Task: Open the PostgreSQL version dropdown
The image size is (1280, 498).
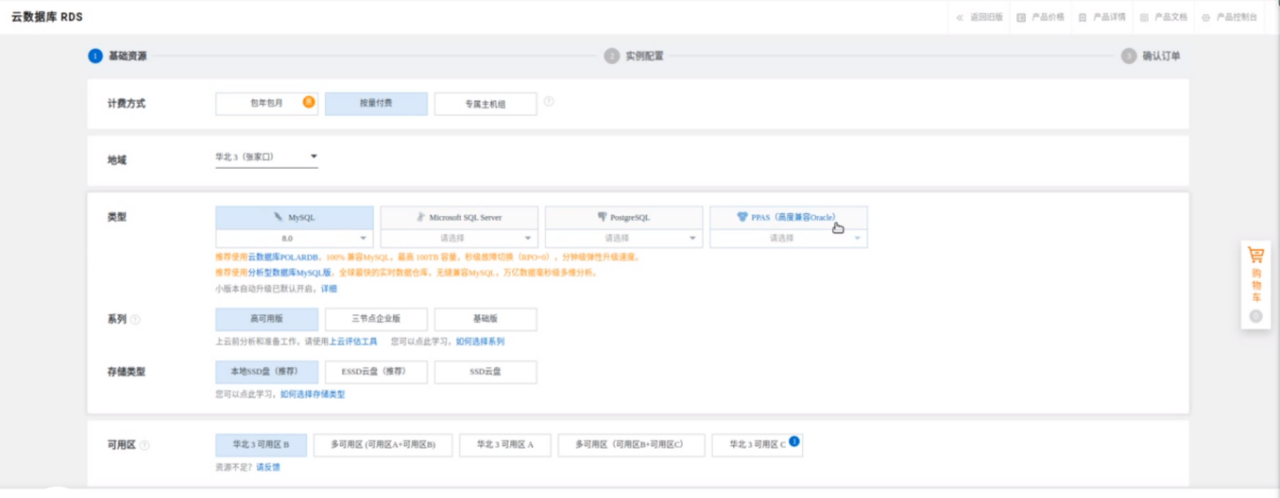Action: pyautogui.click(x=624, y=239)
